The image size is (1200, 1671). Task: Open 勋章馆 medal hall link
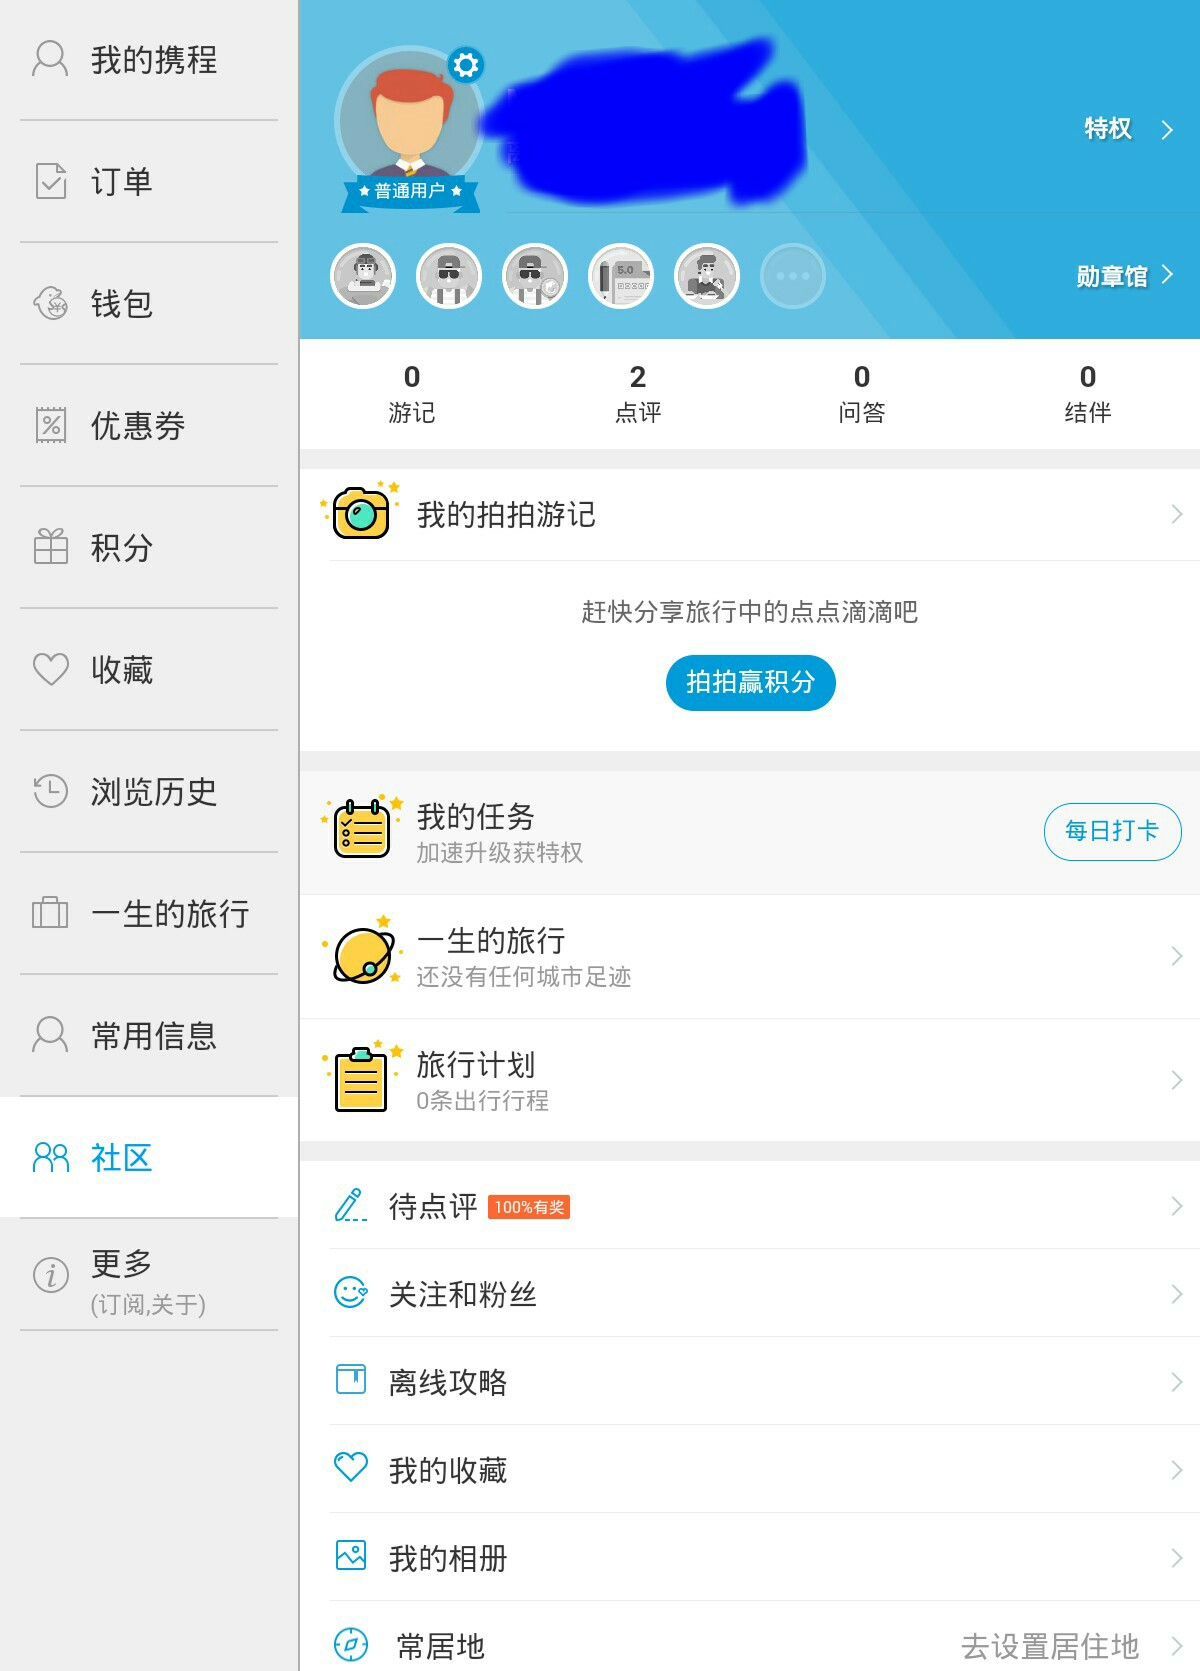pyautogui.click(x=1111, y=276)
